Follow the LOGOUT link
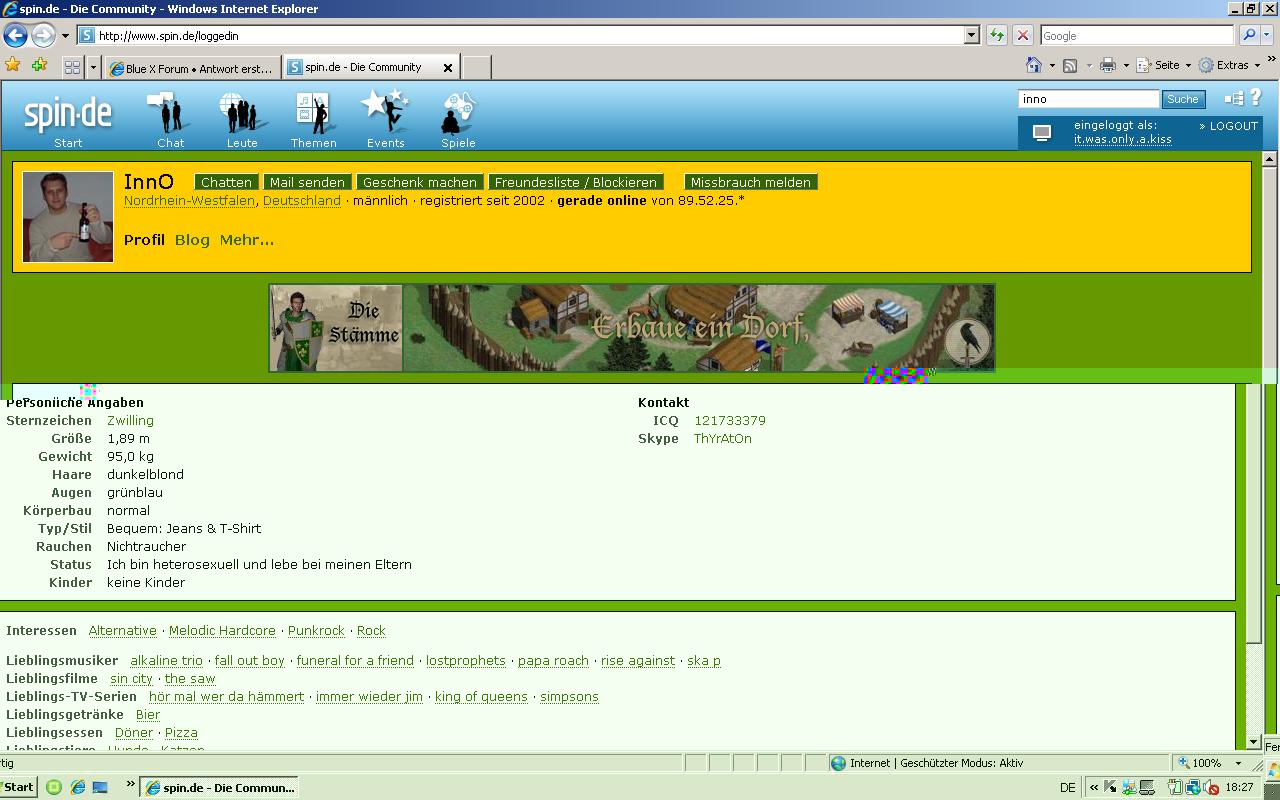The image size is (1280, 800). click(x=1233, y=126)
